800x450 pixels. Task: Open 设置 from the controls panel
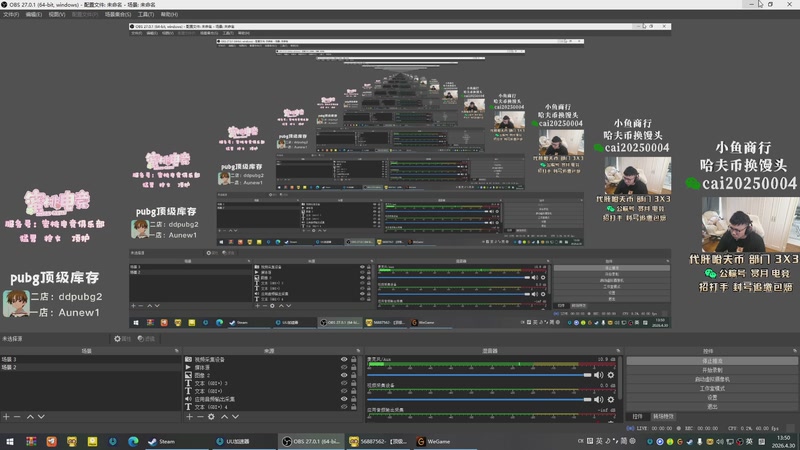(x=712, y=397)
